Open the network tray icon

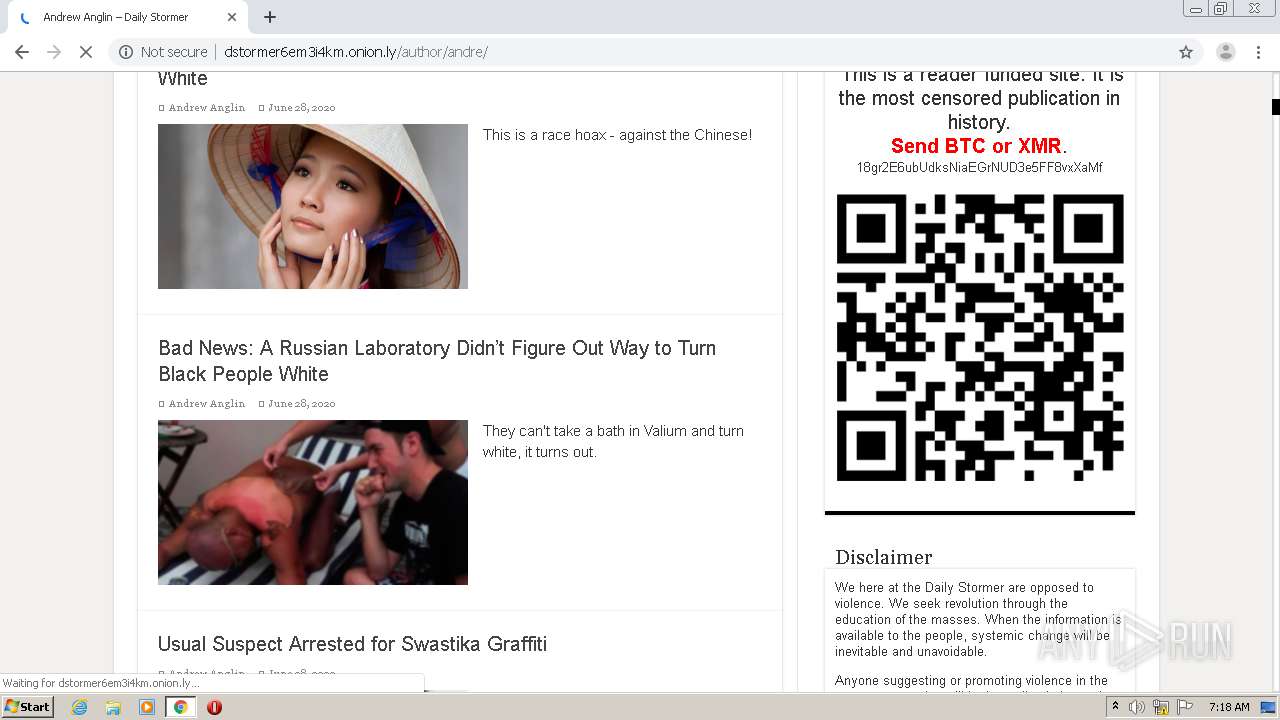click(x=1160, y=707)
